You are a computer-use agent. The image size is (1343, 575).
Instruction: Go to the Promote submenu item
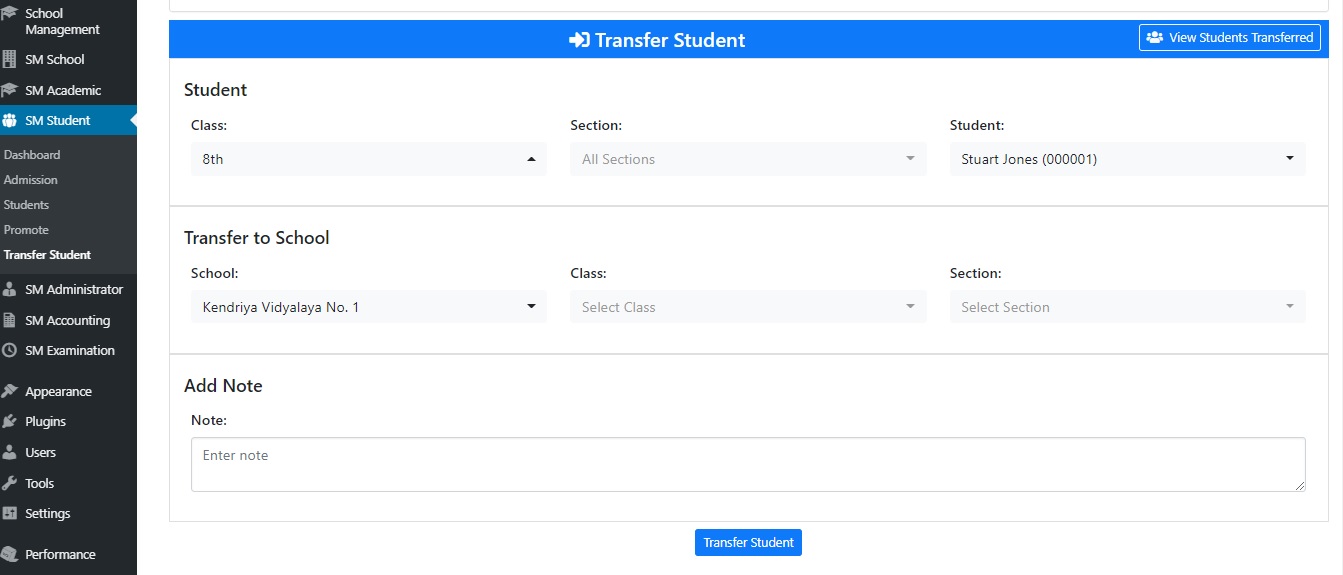tap(26, 230)
